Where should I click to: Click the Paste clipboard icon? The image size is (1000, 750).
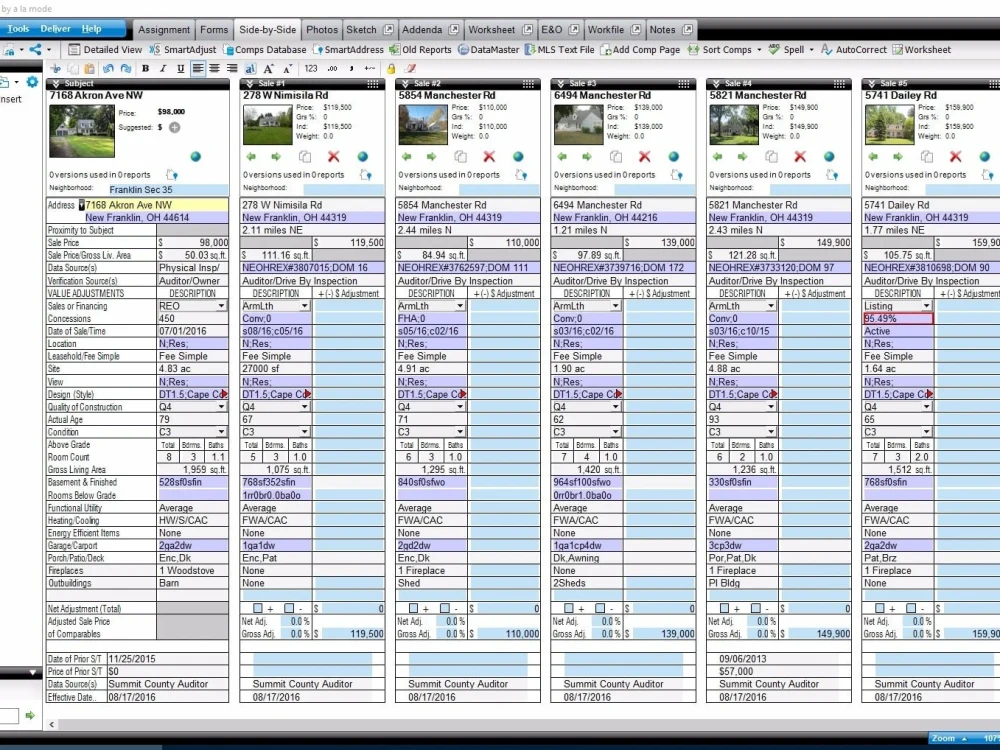click(x=89, y=68)
